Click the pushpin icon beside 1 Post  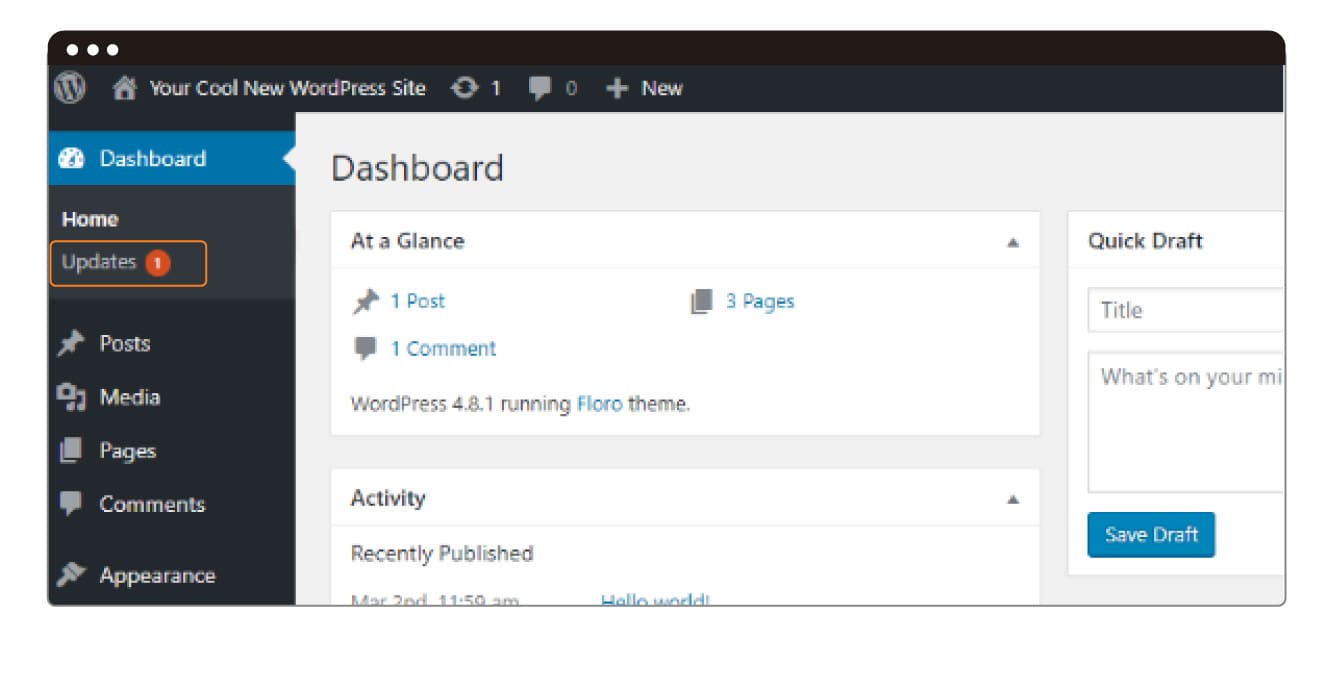pyautogui.click(x=366, y=301)
